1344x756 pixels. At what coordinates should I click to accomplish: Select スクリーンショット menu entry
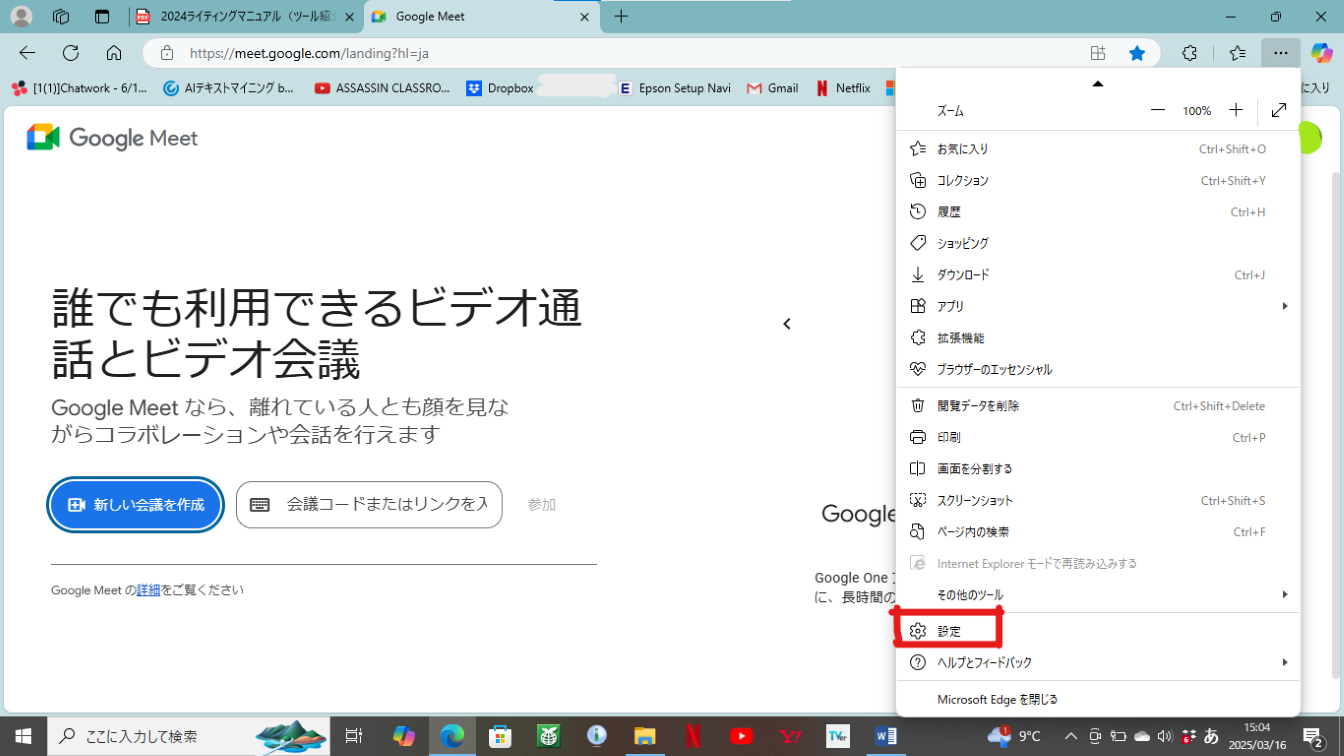(x=974, y=500)
